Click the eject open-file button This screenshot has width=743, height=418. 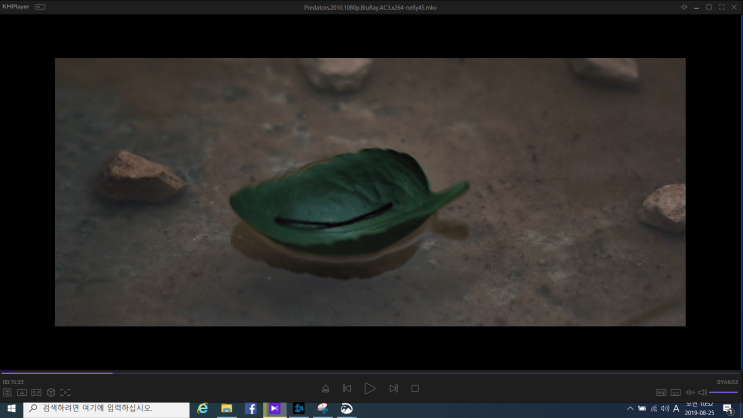(x=326, y=389)
